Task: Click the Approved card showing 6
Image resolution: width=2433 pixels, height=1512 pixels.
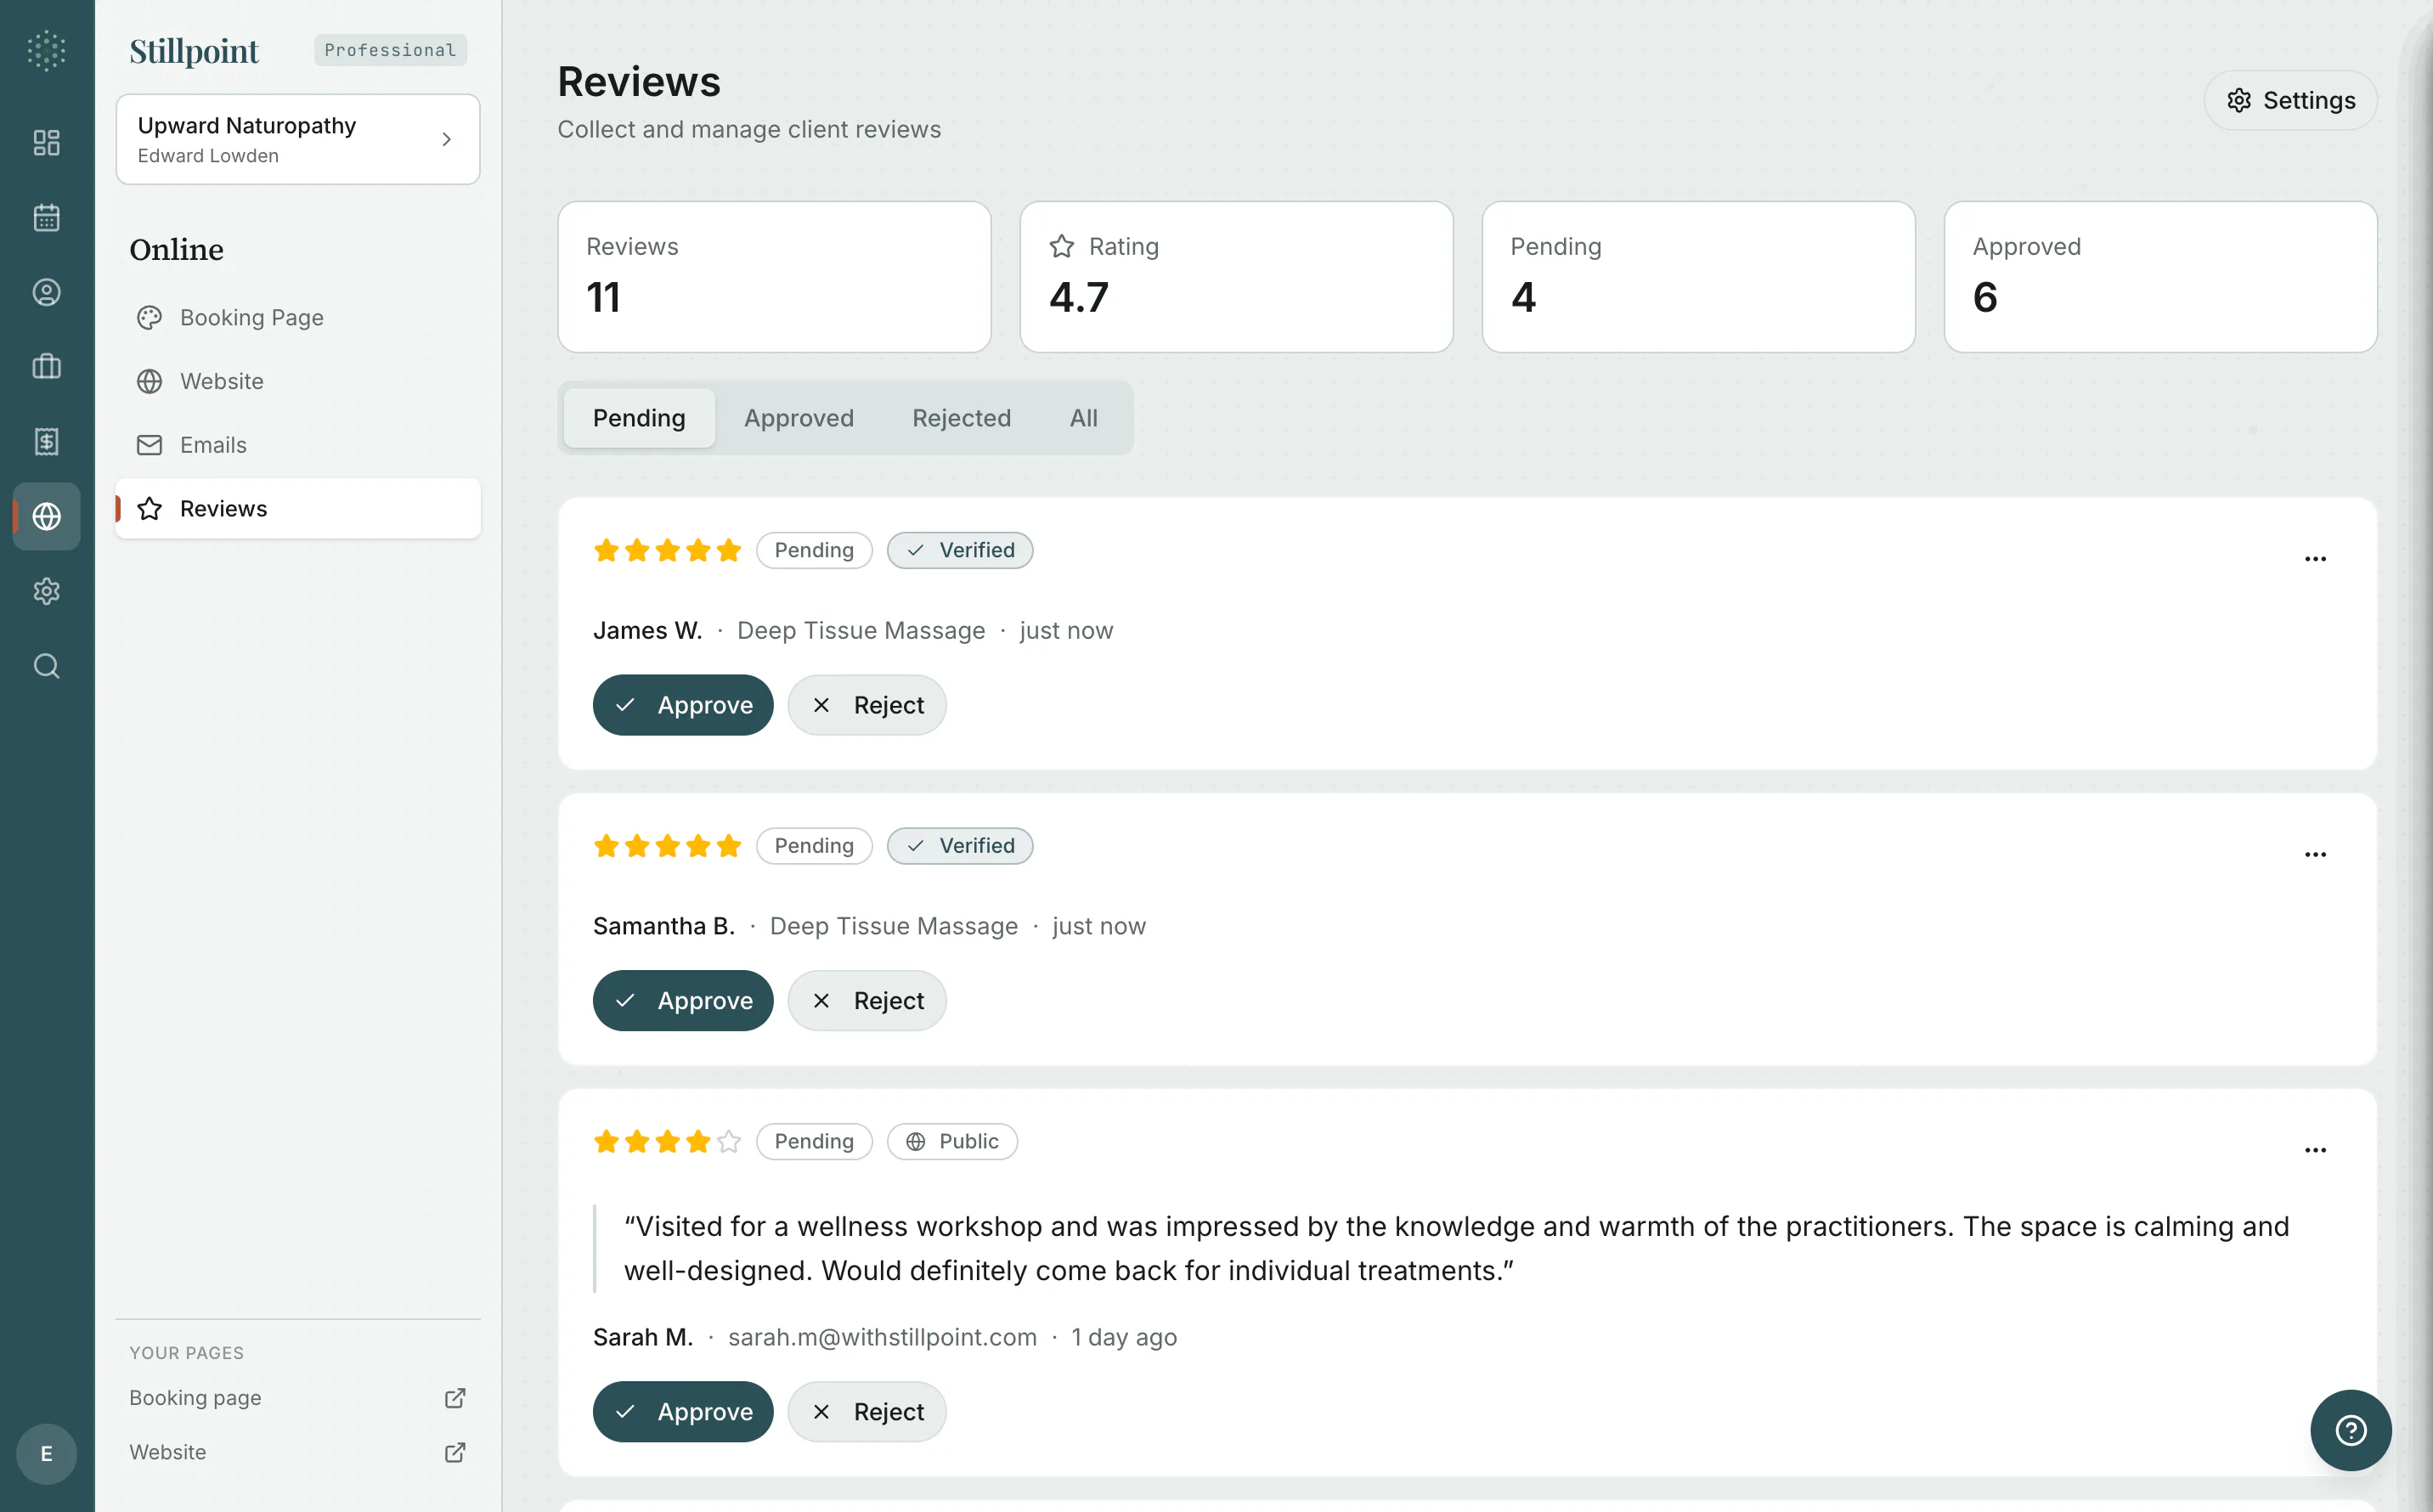Action: (x=2160, y=277)
